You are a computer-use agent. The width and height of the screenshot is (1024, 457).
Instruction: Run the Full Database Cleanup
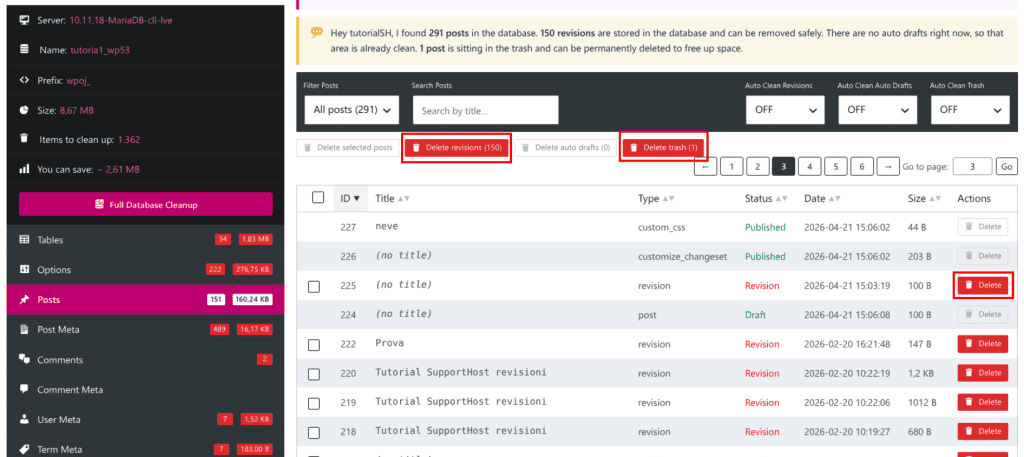146,204
